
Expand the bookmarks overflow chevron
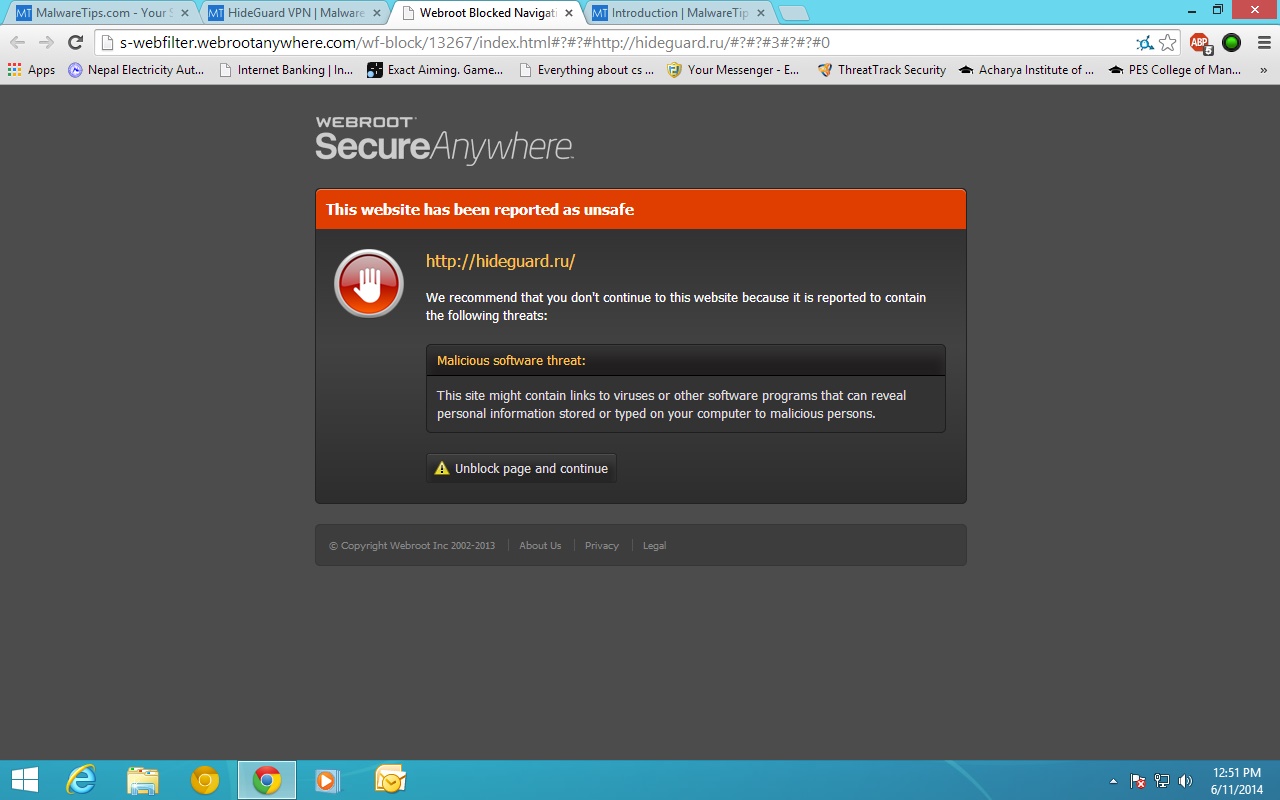pyautogui.click(x=1263, y=70)
